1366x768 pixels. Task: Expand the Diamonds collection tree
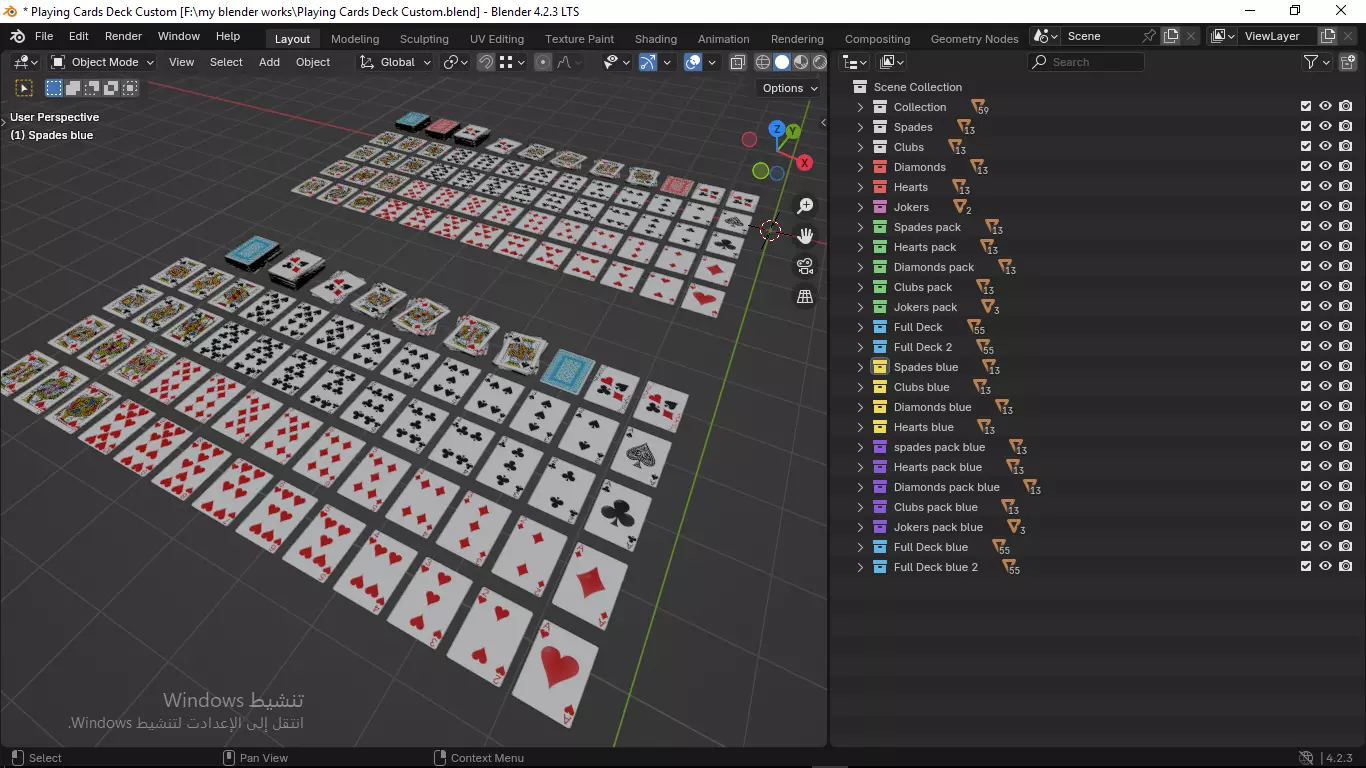(x=860, y=167)
